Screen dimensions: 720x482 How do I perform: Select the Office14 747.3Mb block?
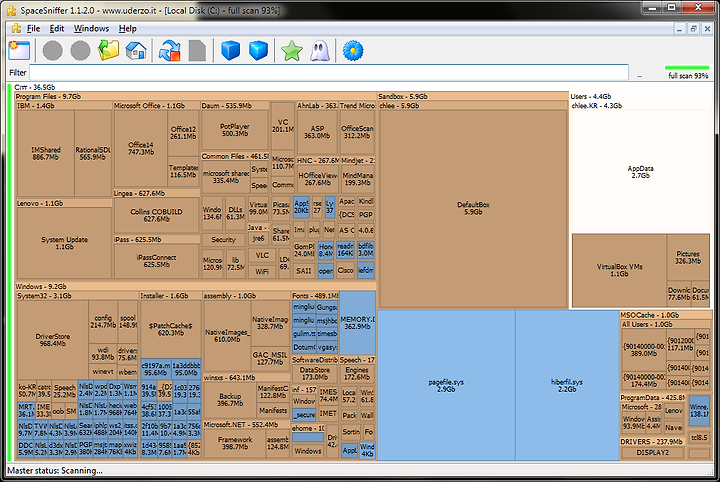(141, 148)
